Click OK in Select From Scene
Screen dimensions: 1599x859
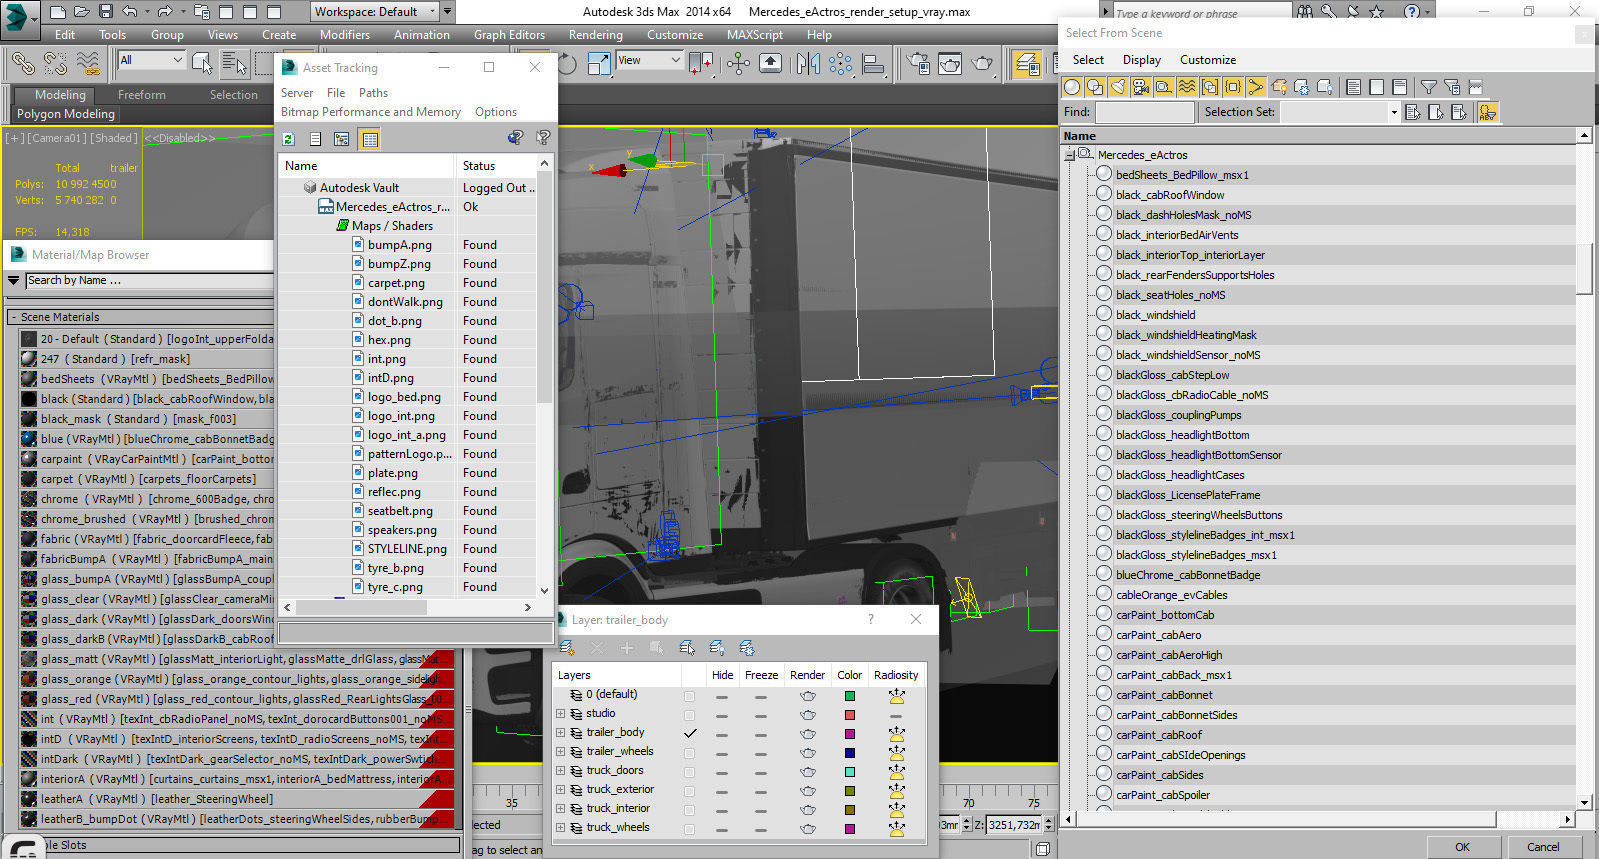[1462, 847]
